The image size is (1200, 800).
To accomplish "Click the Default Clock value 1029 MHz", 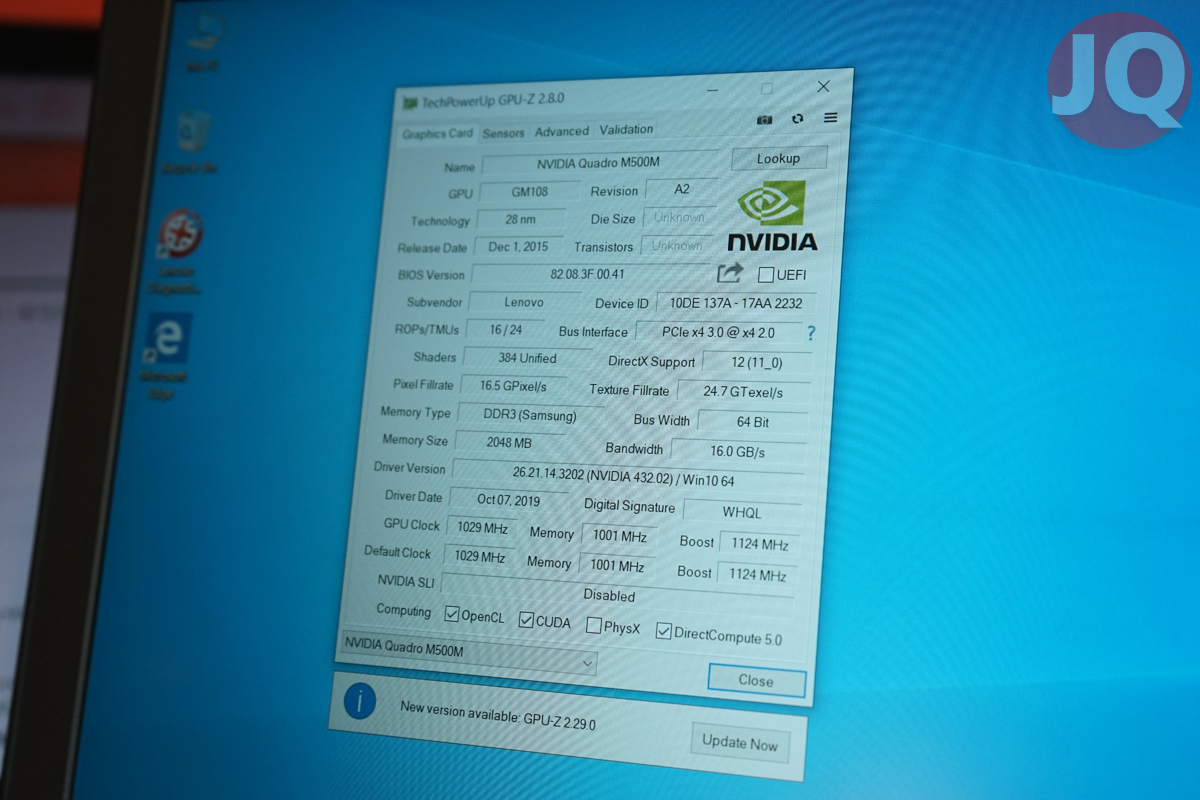I will [x=480, y=557].
